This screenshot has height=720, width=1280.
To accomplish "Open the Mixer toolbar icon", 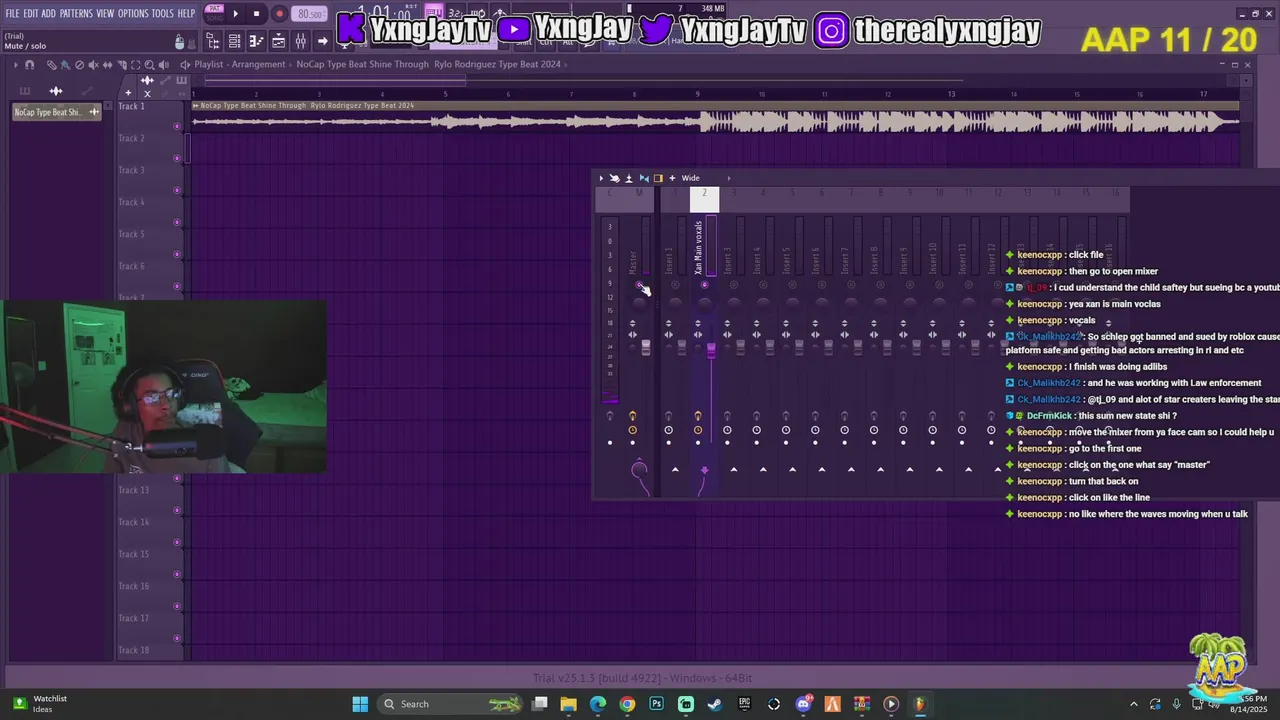I will tap(300, 41).
